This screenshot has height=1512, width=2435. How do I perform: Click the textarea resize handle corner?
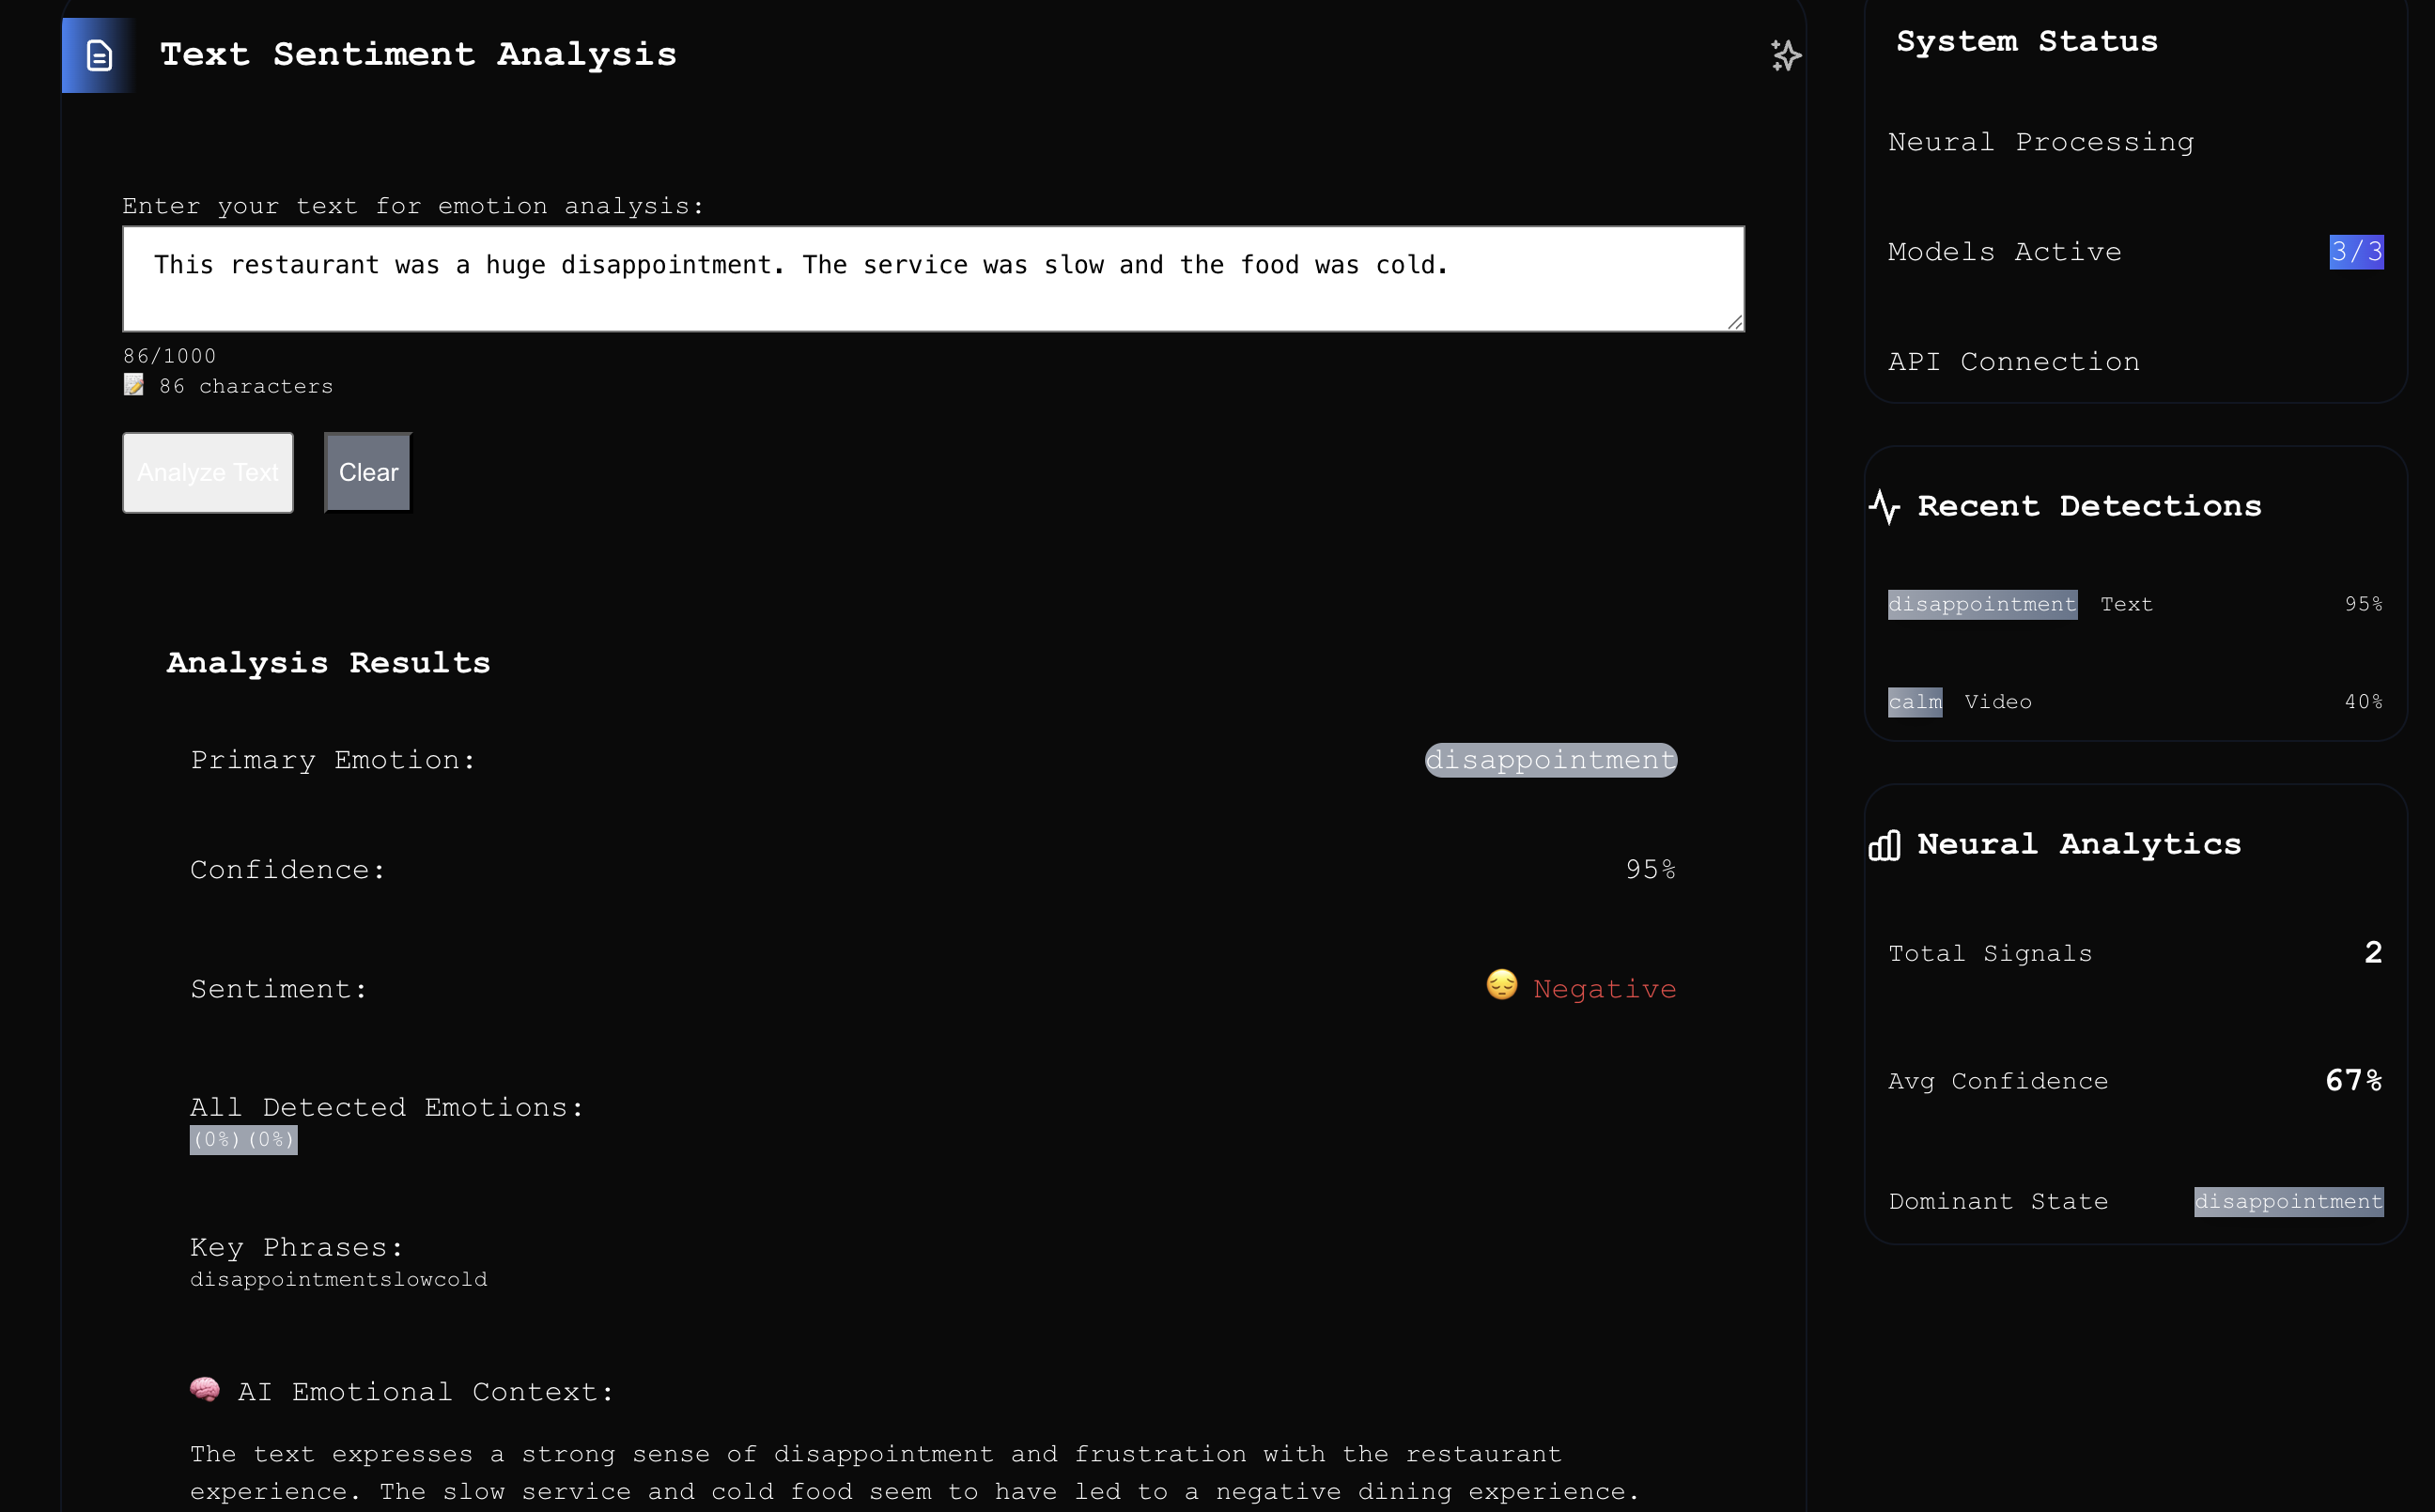(x=1735, y=322)
